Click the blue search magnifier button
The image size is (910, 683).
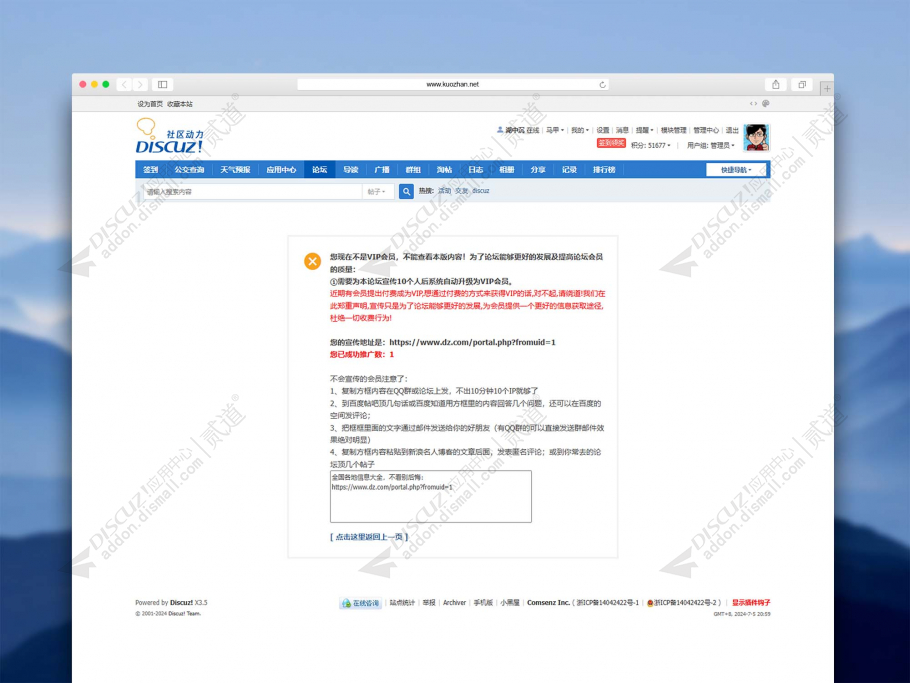pyautogui.click(x=406, y=191)
